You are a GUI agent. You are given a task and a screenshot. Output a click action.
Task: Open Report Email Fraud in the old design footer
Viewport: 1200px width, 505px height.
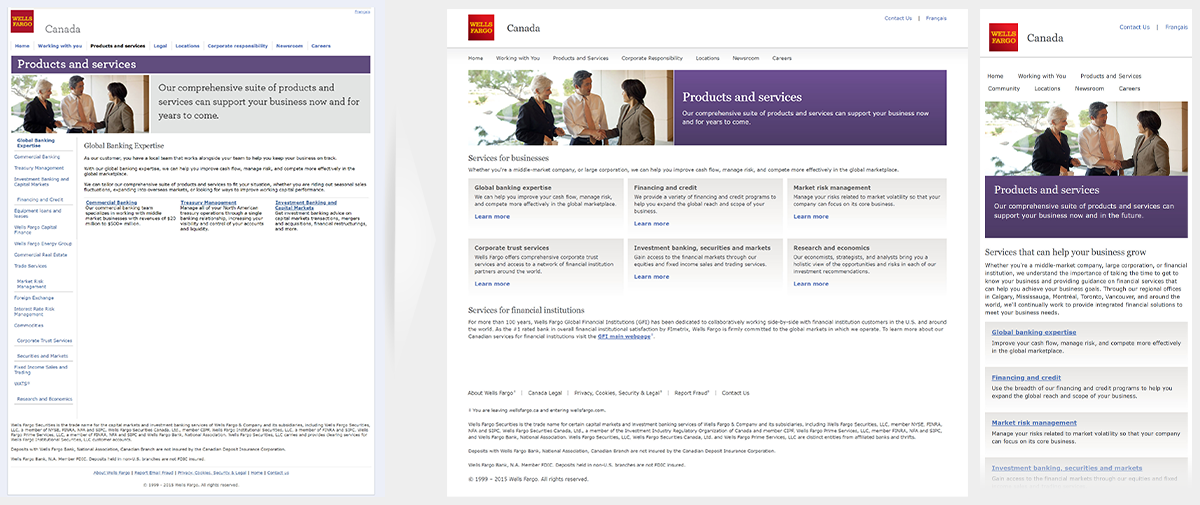pos(154,473)
